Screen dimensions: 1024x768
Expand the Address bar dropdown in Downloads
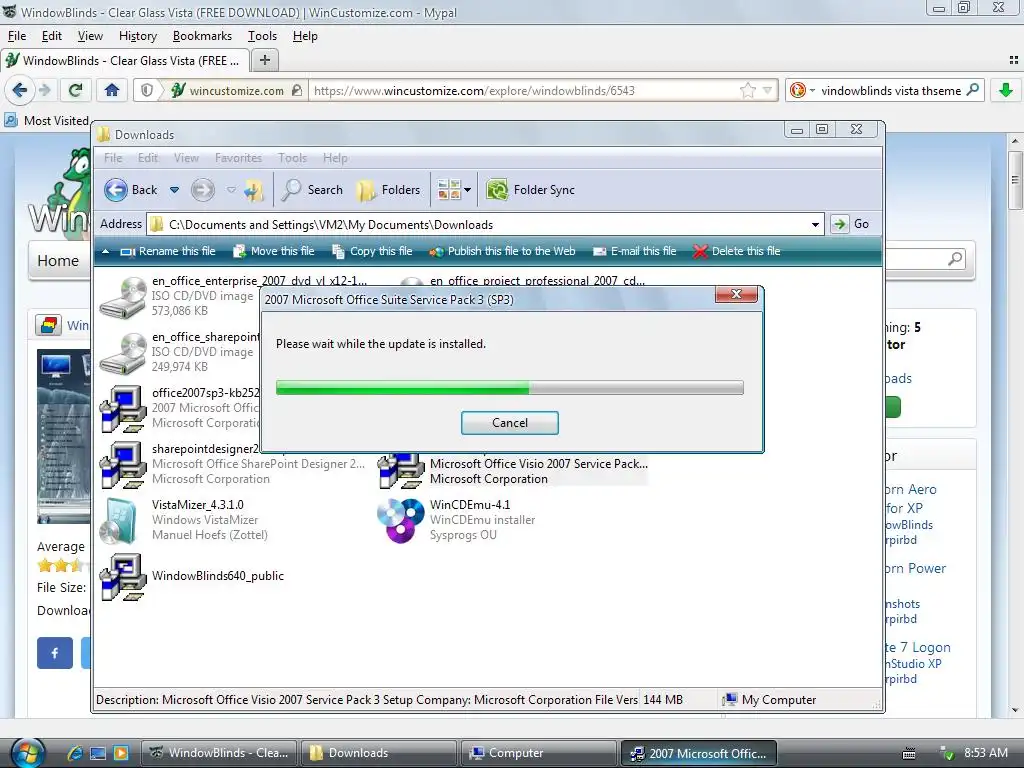tap(815, 225)
